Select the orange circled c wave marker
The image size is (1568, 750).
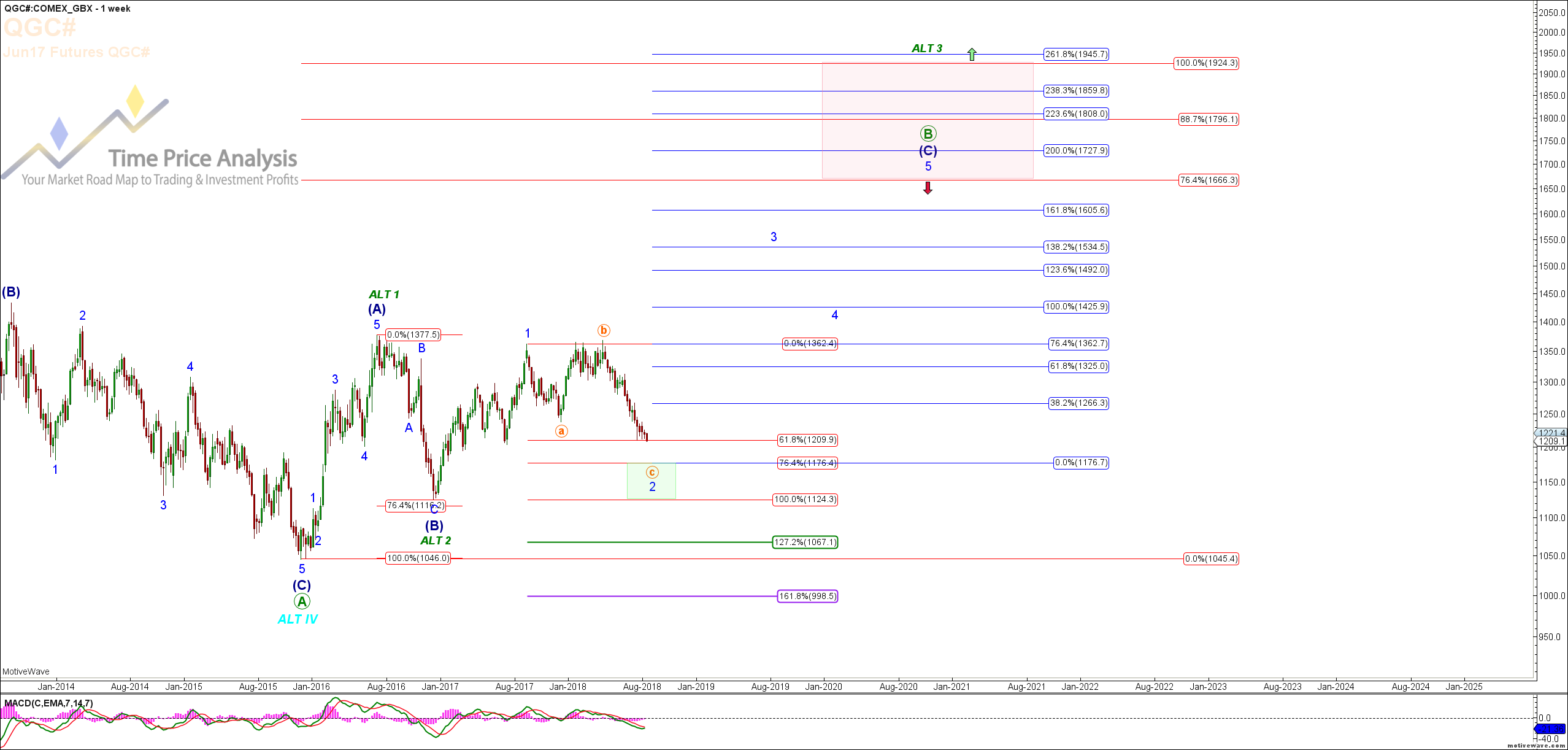click(652, 472)
